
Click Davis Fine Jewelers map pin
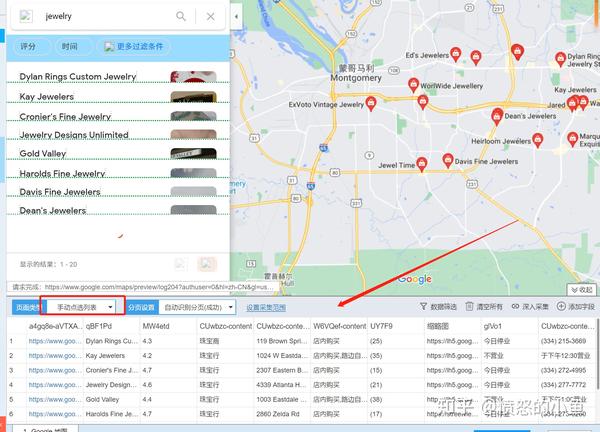coord(448,160)
